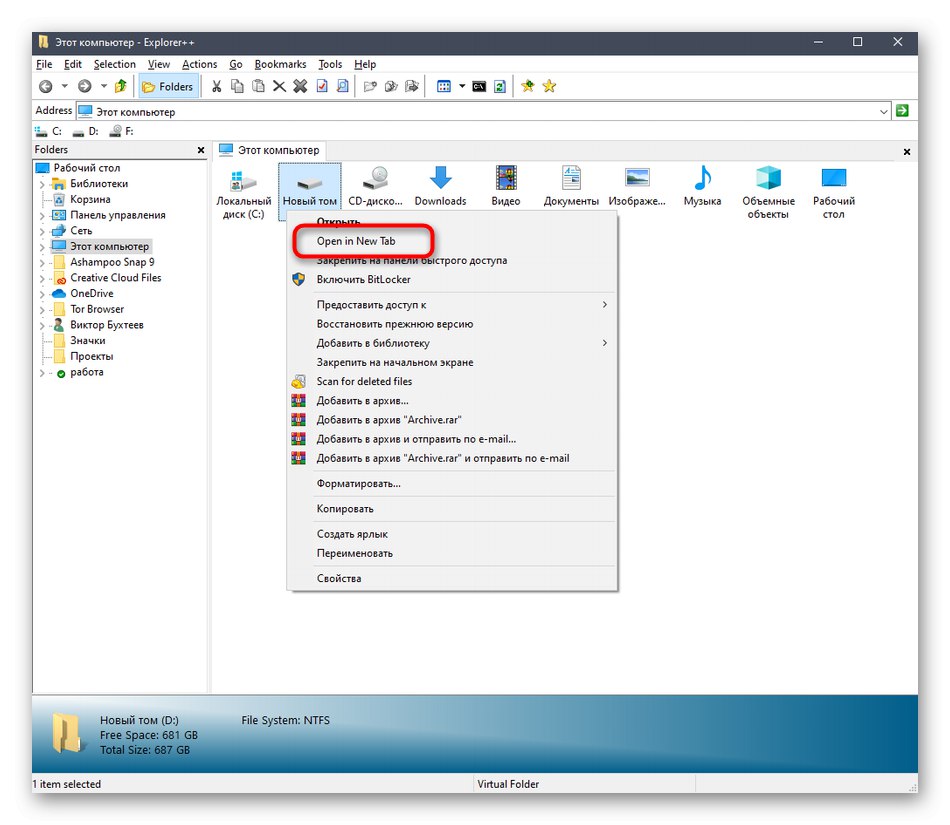Click the green Refresh icon
This screenshot has height=825, width=950.
pos(499,87)
